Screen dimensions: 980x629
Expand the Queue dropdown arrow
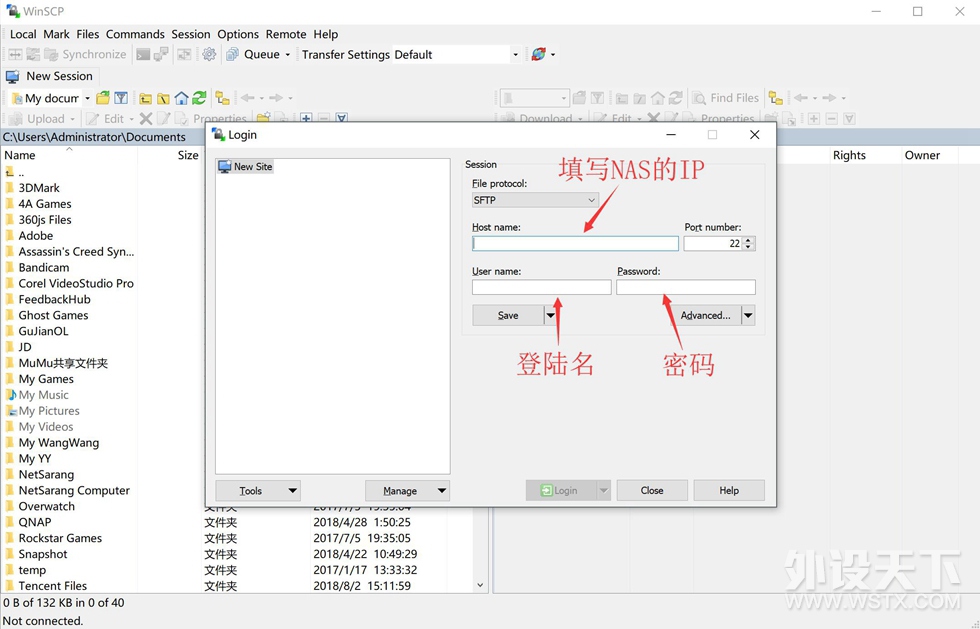pos(288,55)
